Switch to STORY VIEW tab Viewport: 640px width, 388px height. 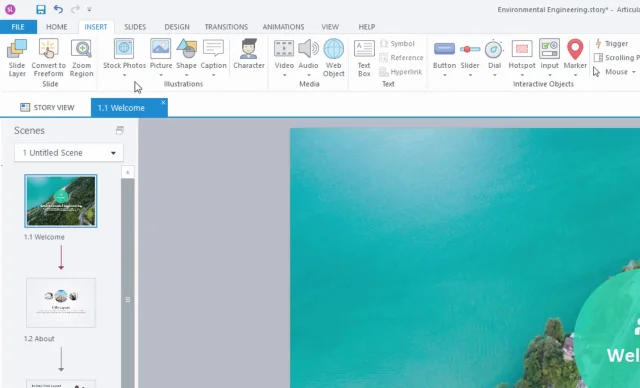point(47,107)
